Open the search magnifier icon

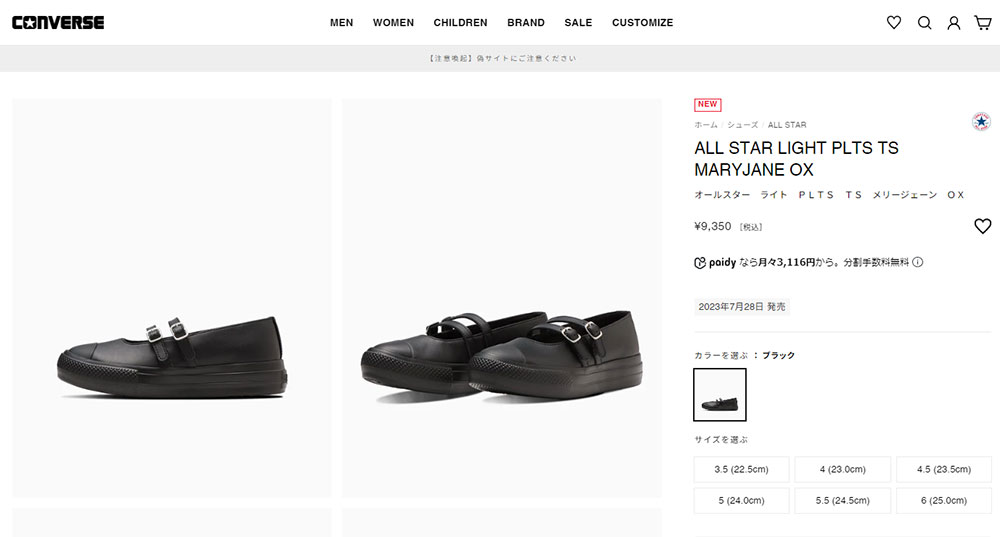(x=924, y=23)
